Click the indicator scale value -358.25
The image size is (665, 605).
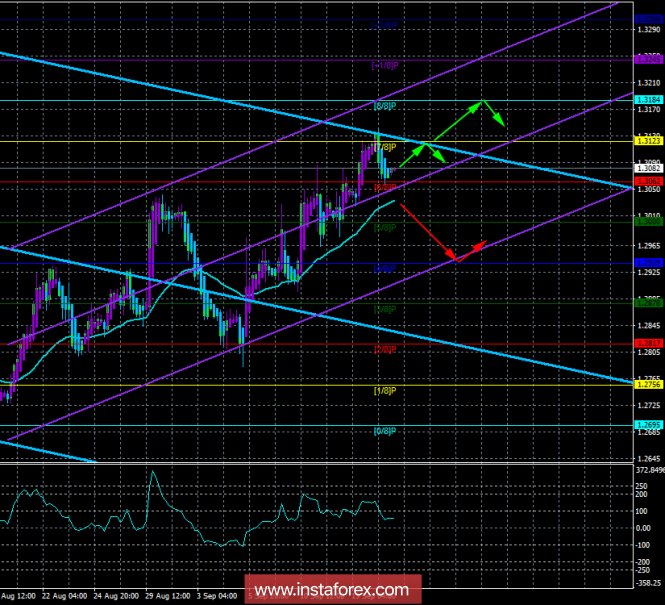(x=649, y=583)
